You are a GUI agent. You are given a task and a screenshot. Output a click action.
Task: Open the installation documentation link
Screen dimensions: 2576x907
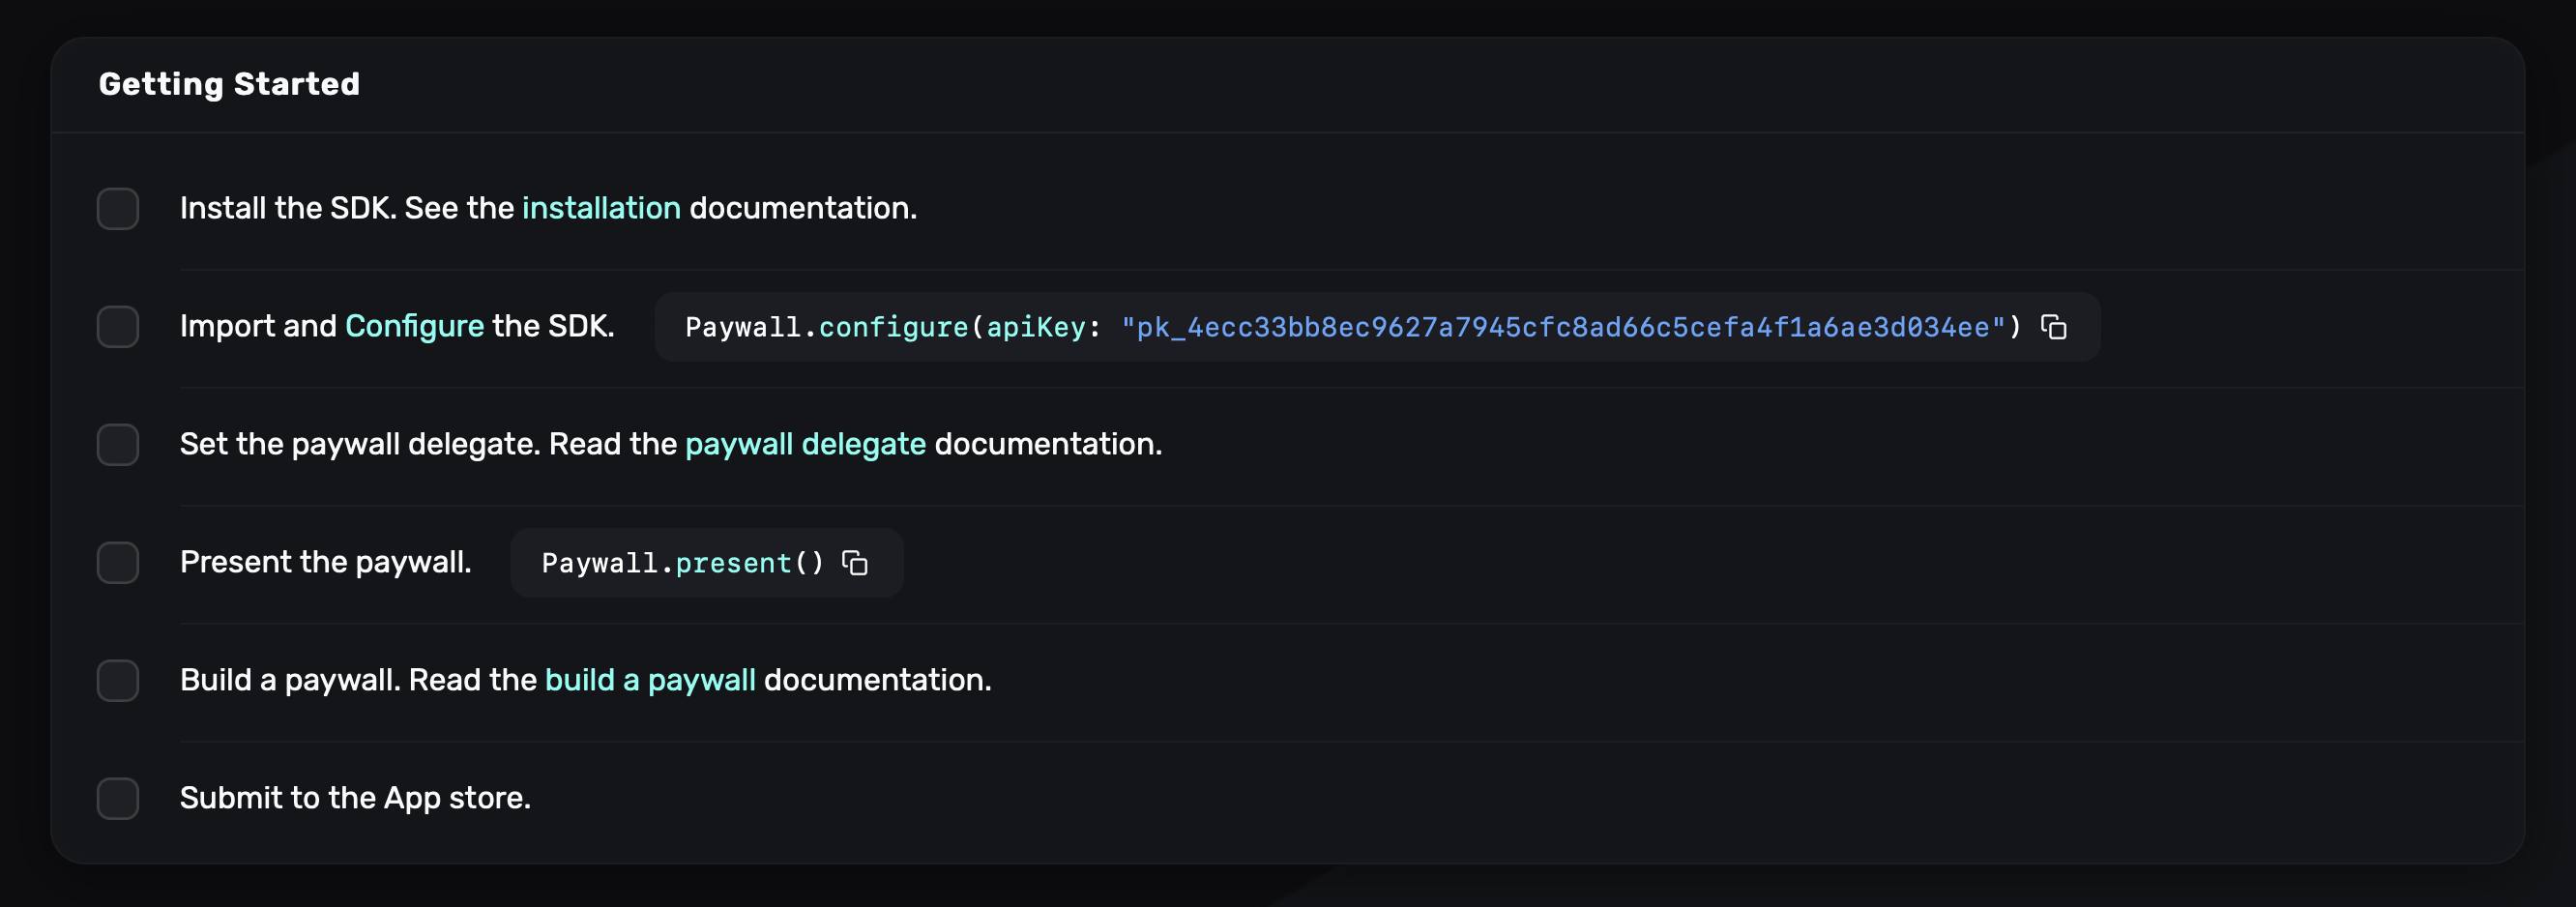click(x=600, y=208)
